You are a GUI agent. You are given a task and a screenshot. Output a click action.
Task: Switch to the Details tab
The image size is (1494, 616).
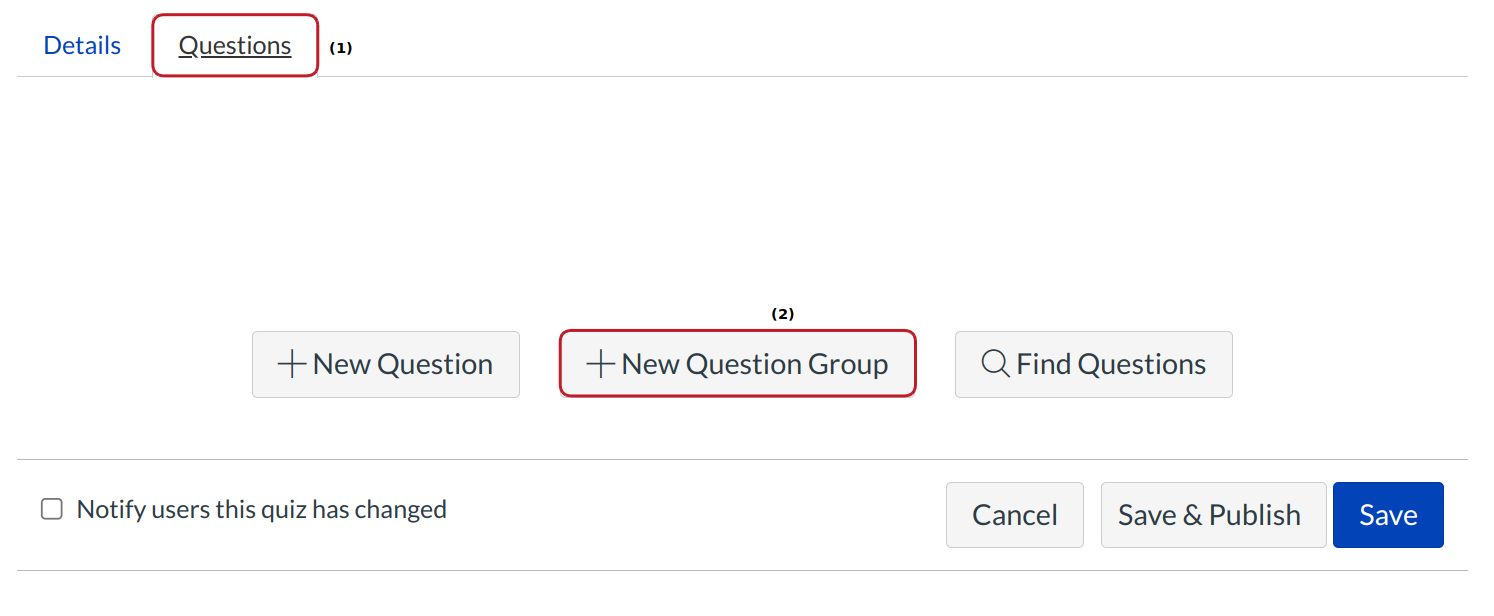coord(82,46)
